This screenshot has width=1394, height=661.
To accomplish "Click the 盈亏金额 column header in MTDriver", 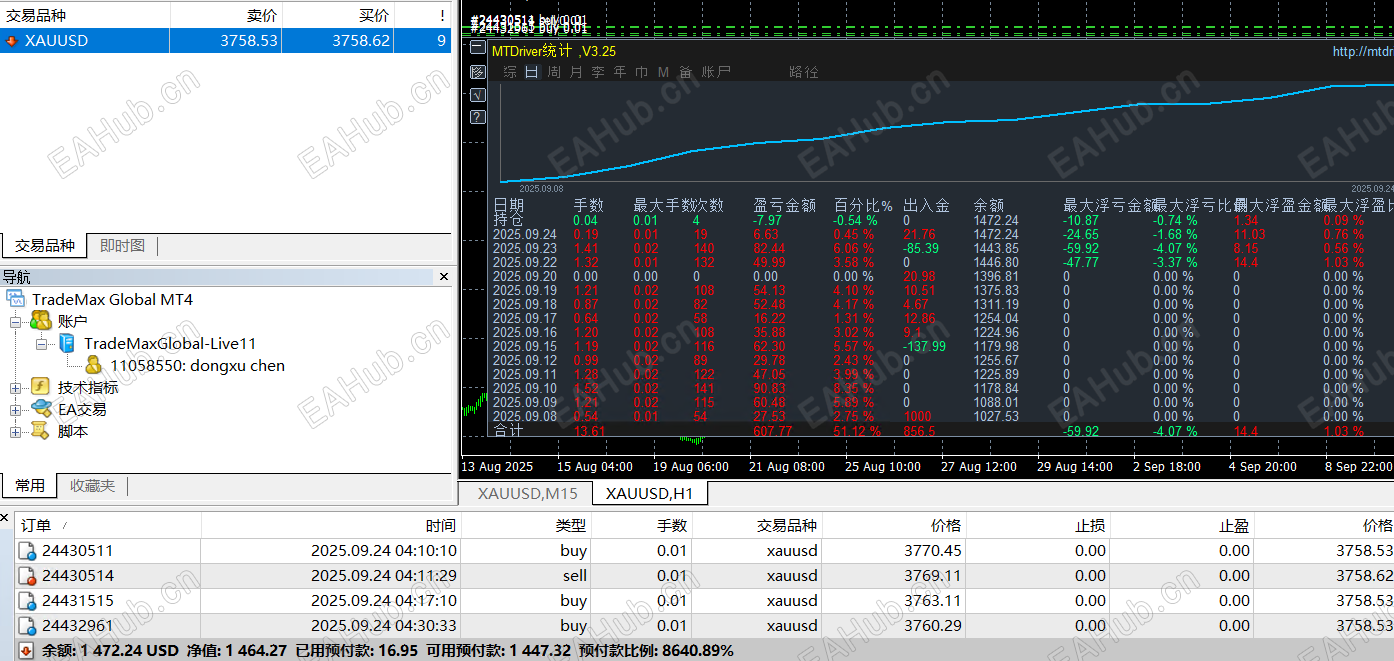I will tap(785, 205).
